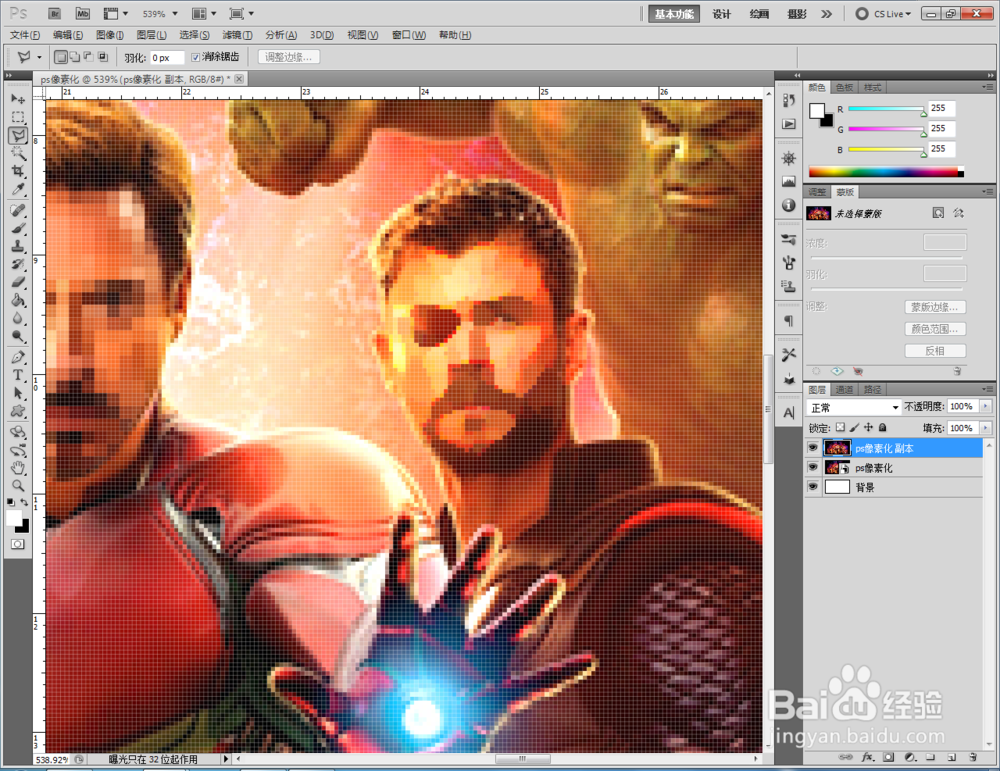The image size is (1000, 771).
Task: Select the Clone Stamp tool
Action: [18, 246]
